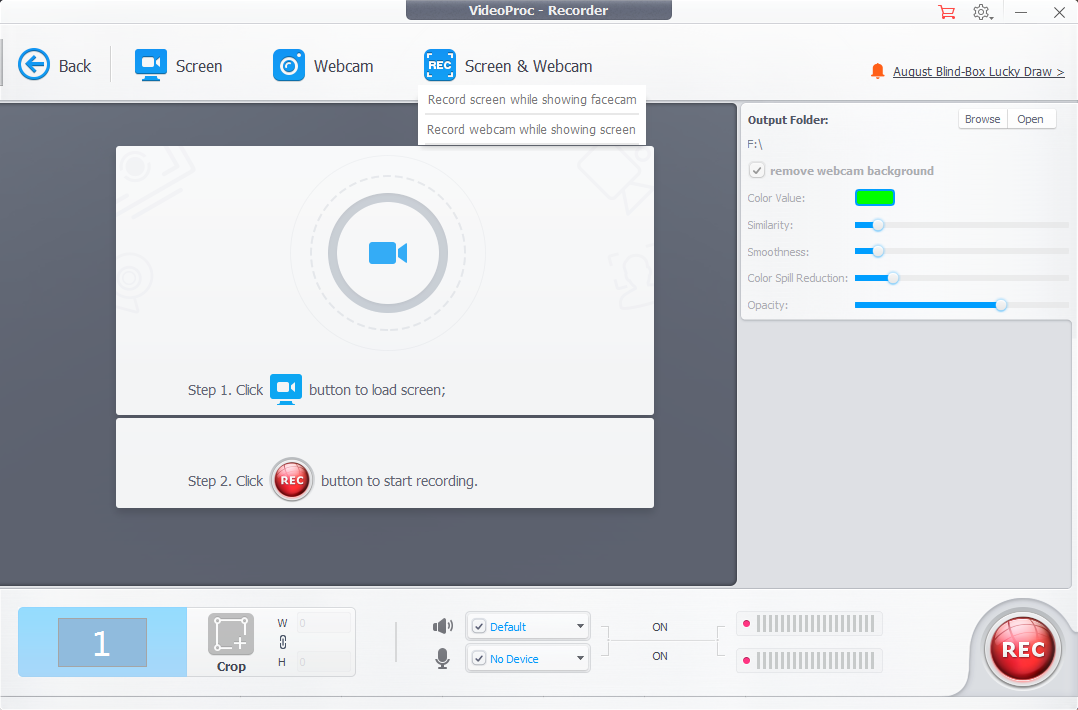
Task: Click the notification bell icon
Action: 877,71
